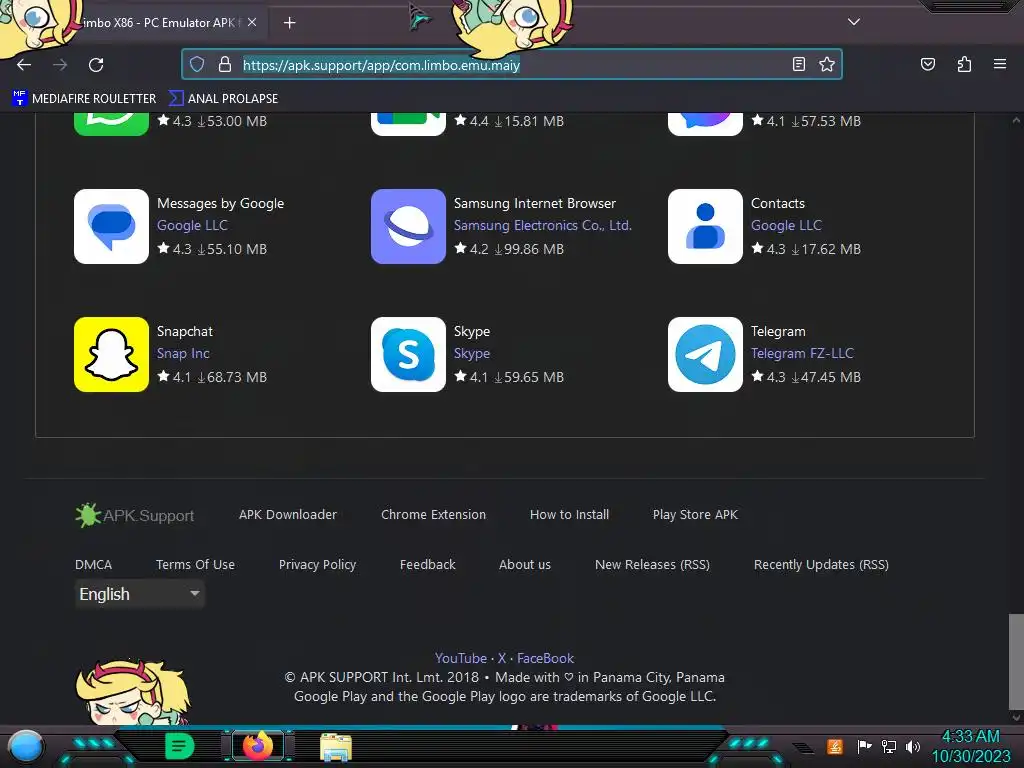The height and width of the screenshot is (768, 1024).
Task: Open Samsung Electronics Co., Ltd. developer link
Action: pyautogui.click(x=543, y=225)
